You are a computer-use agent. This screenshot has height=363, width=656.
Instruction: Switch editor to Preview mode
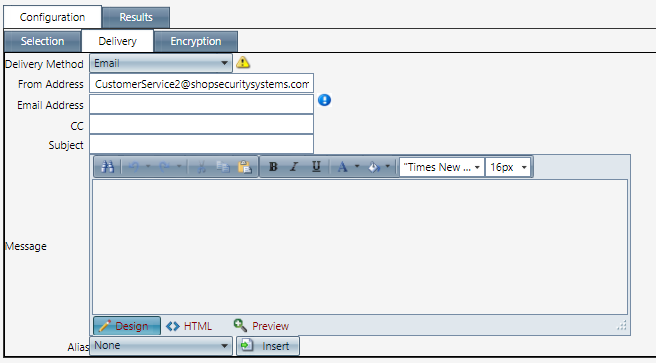click(261, 326)
